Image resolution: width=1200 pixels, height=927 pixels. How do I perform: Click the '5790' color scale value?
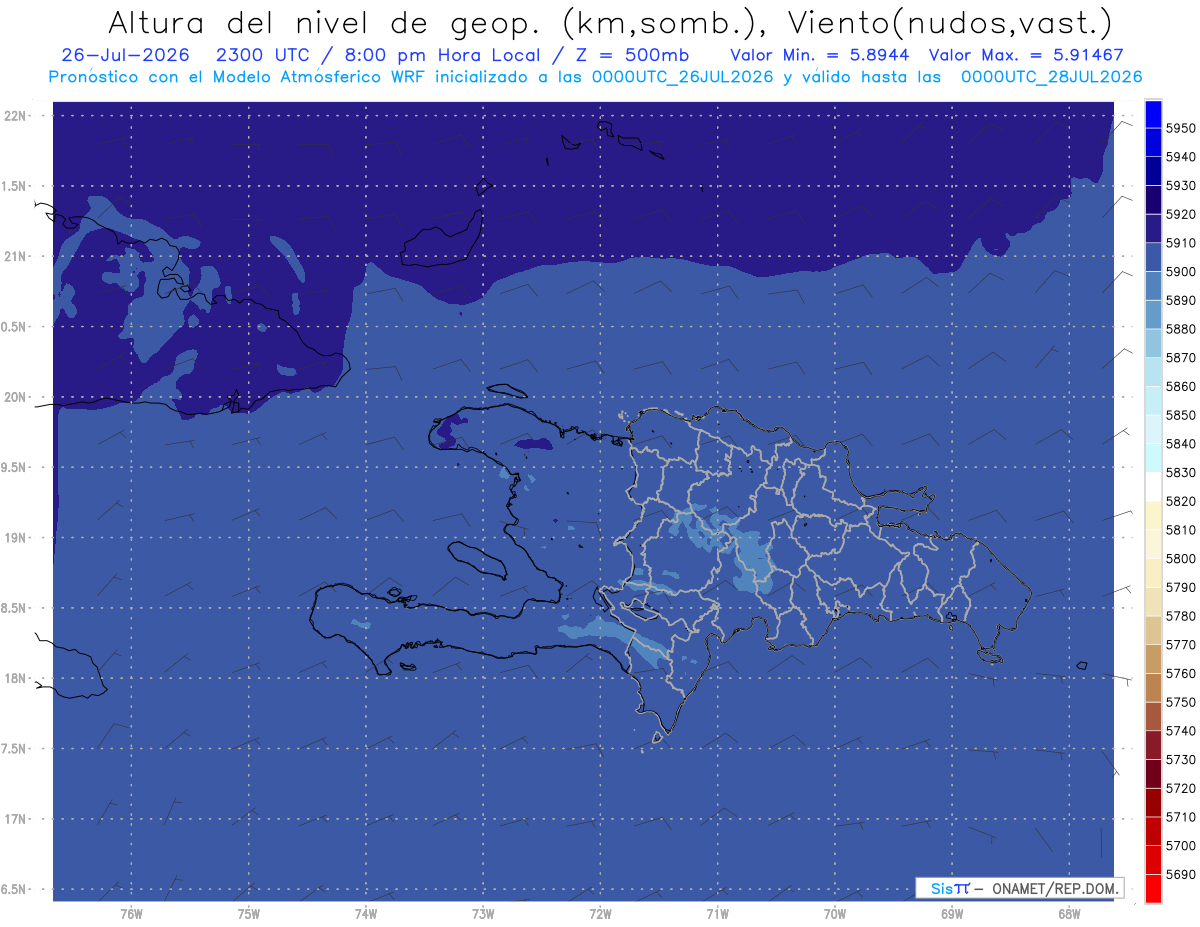(1181, 588)
